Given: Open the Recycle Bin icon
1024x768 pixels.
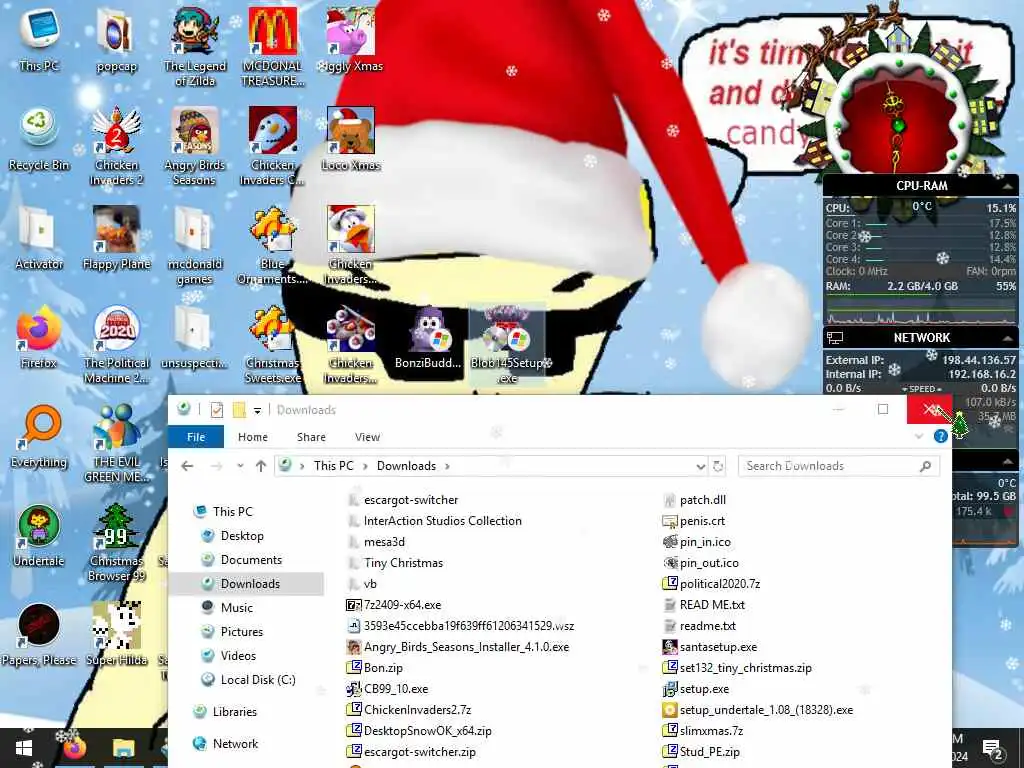Looking at the screenshot, I should point(39,139).
